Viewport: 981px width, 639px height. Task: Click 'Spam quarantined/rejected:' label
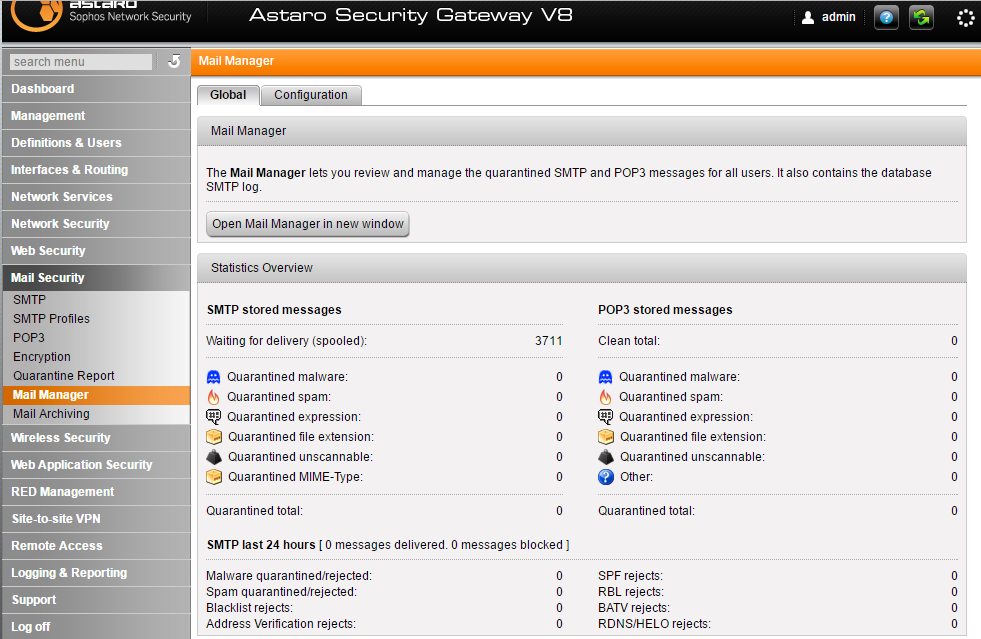click(x=282, y=592)
